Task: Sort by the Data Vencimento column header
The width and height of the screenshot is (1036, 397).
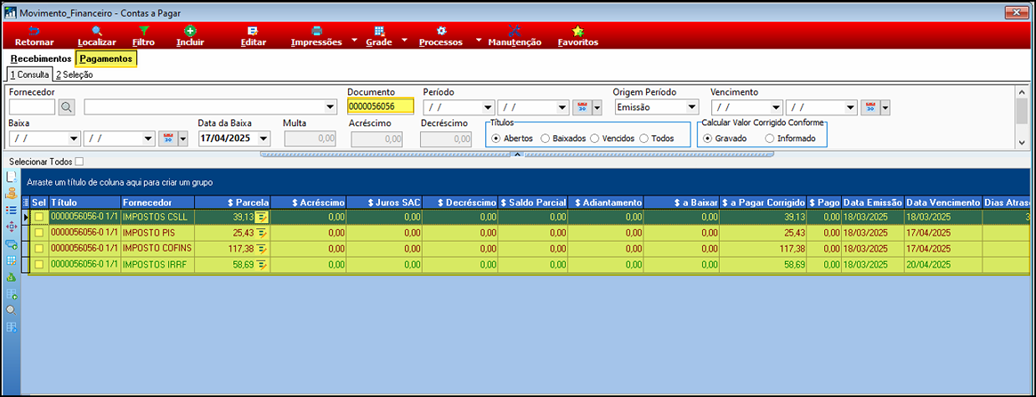Action: [944, 202]
